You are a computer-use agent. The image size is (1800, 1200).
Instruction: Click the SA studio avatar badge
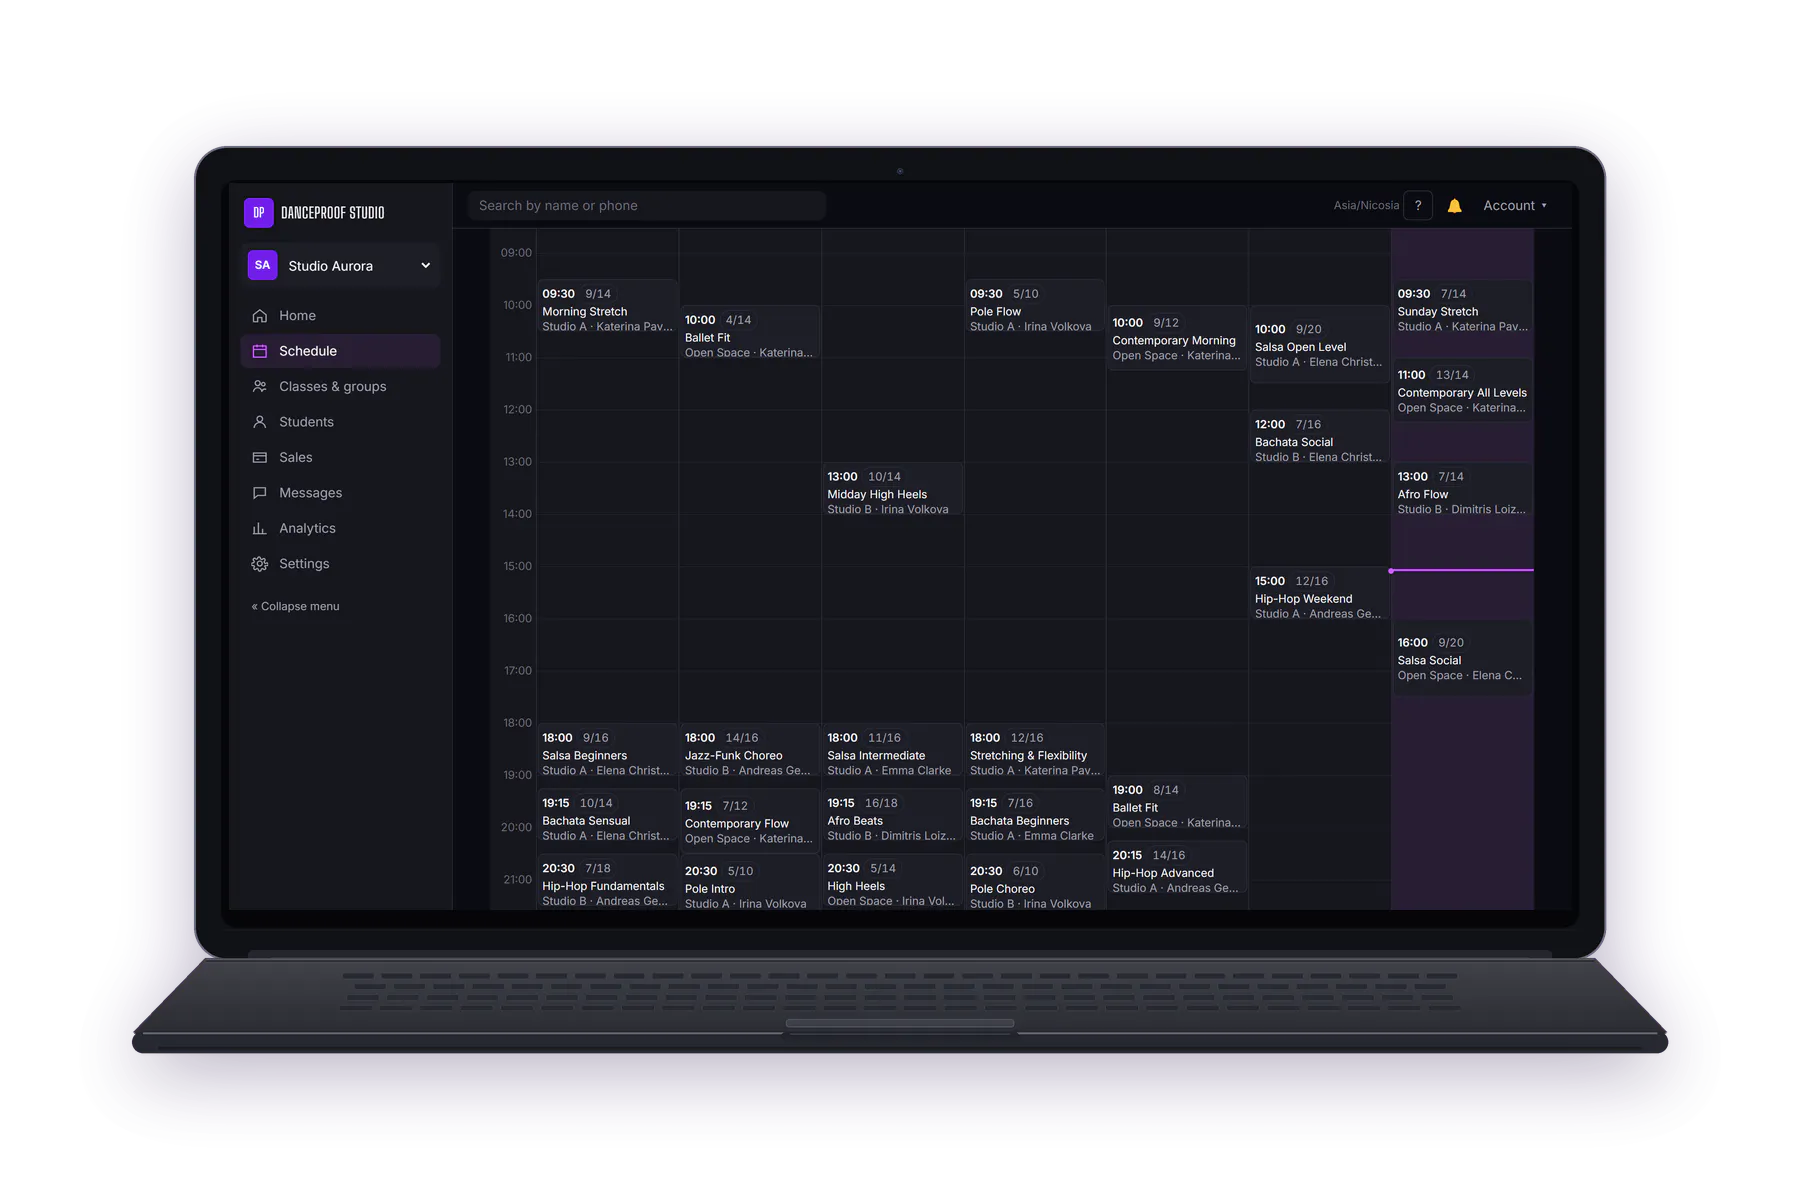coord(262,265)
